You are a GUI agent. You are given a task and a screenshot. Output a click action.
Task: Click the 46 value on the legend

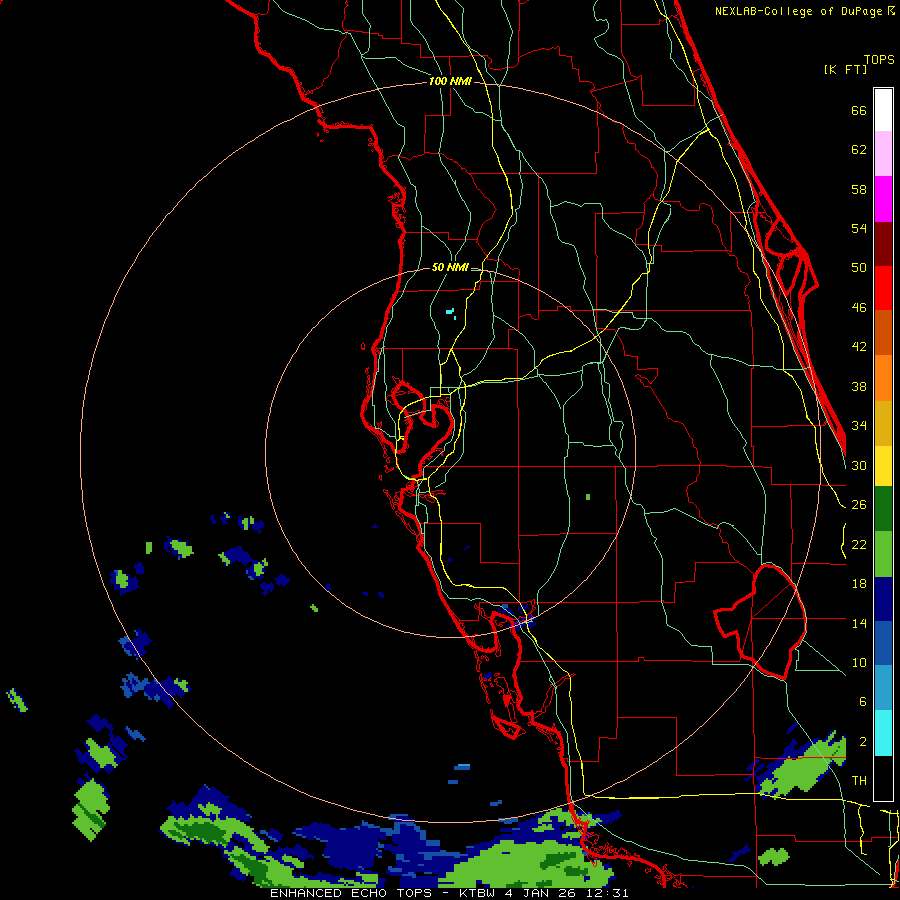point(859,308)
